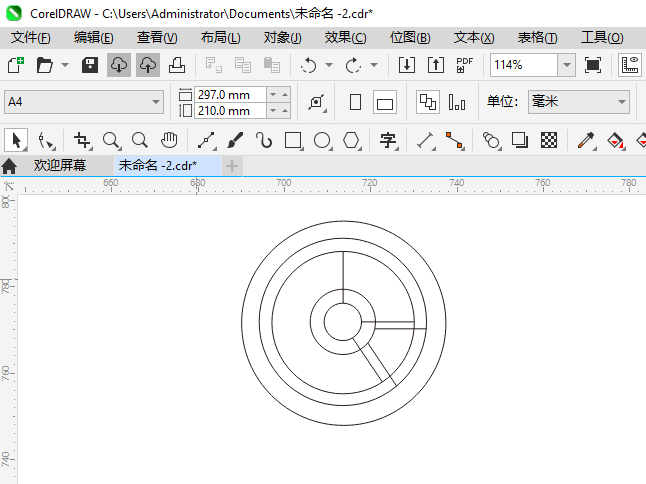This screenshot has width=646, height=484.
Task: Click the Import icon
Action: [407, 65]
